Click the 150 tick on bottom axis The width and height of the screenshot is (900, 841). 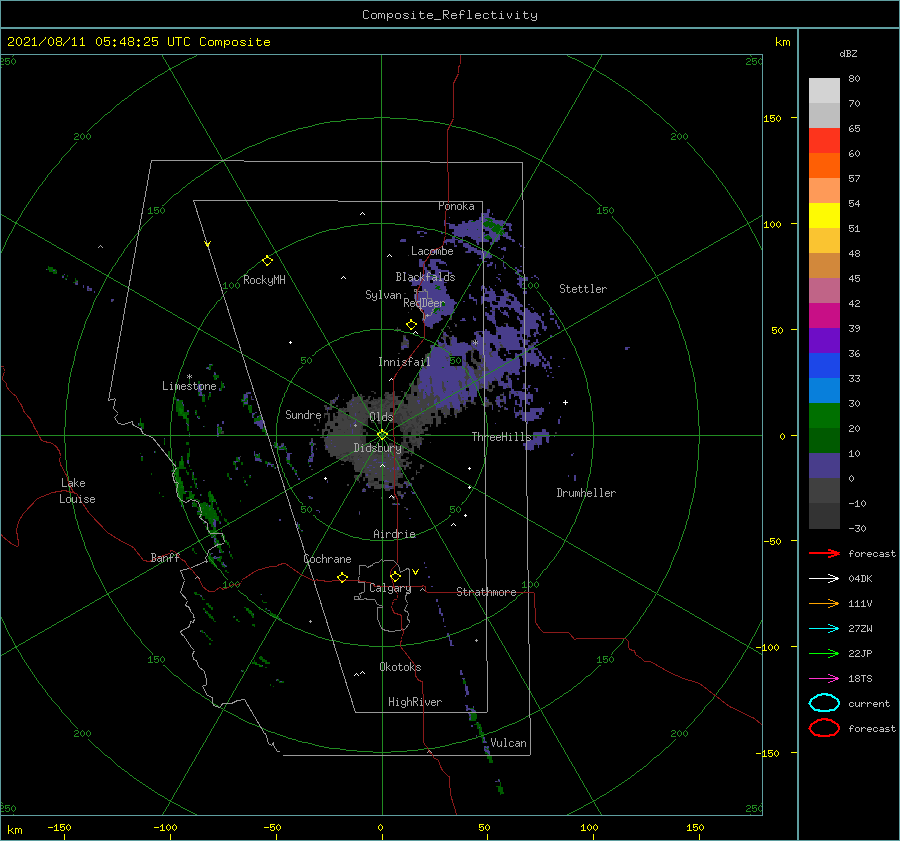695,827
